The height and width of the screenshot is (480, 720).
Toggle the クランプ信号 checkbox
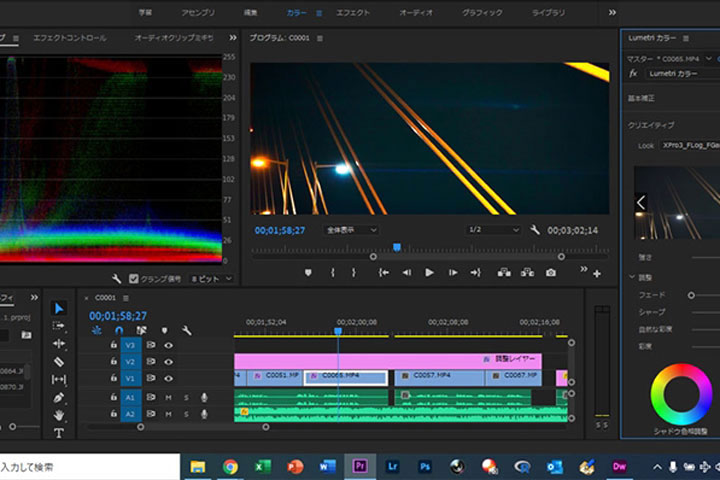coord(134,278)
